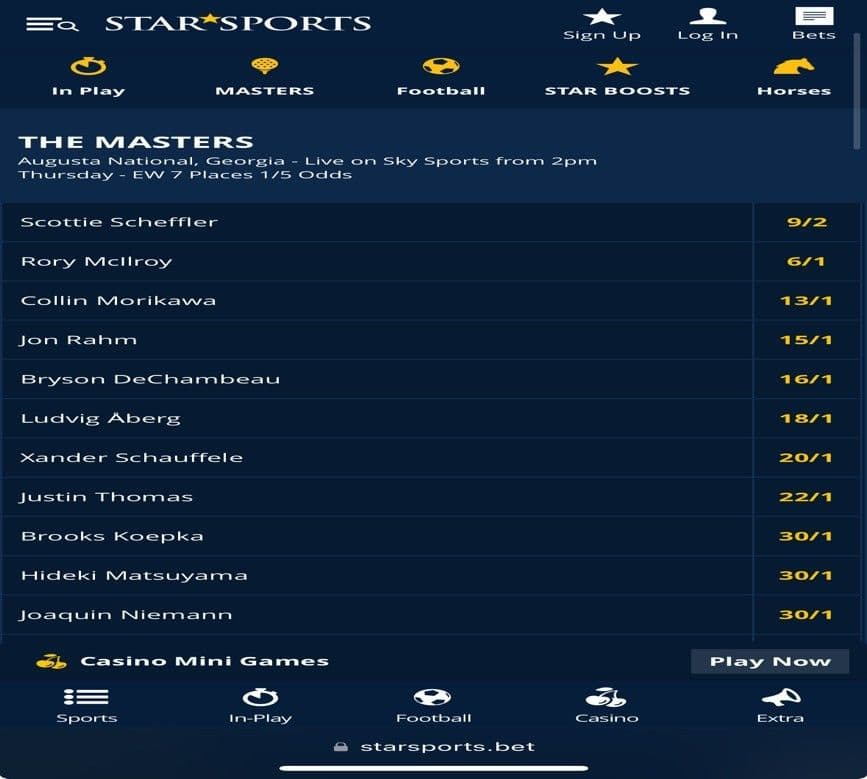
Task: Select Hideki Matsuyama odds 30/1
Action: tap(807, 576)
